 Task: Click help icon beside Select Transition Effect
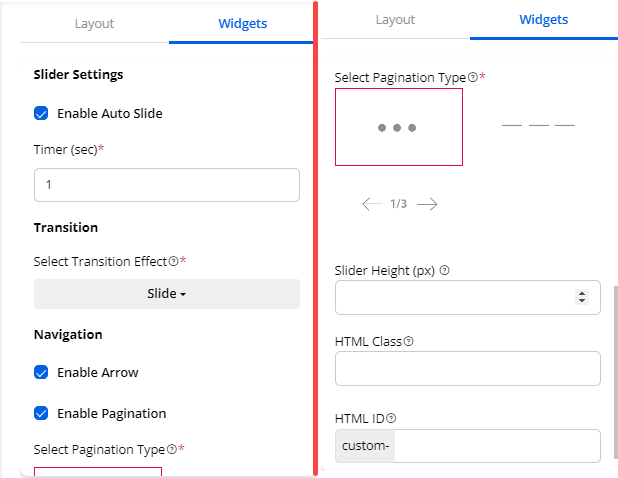coord(173,261)
